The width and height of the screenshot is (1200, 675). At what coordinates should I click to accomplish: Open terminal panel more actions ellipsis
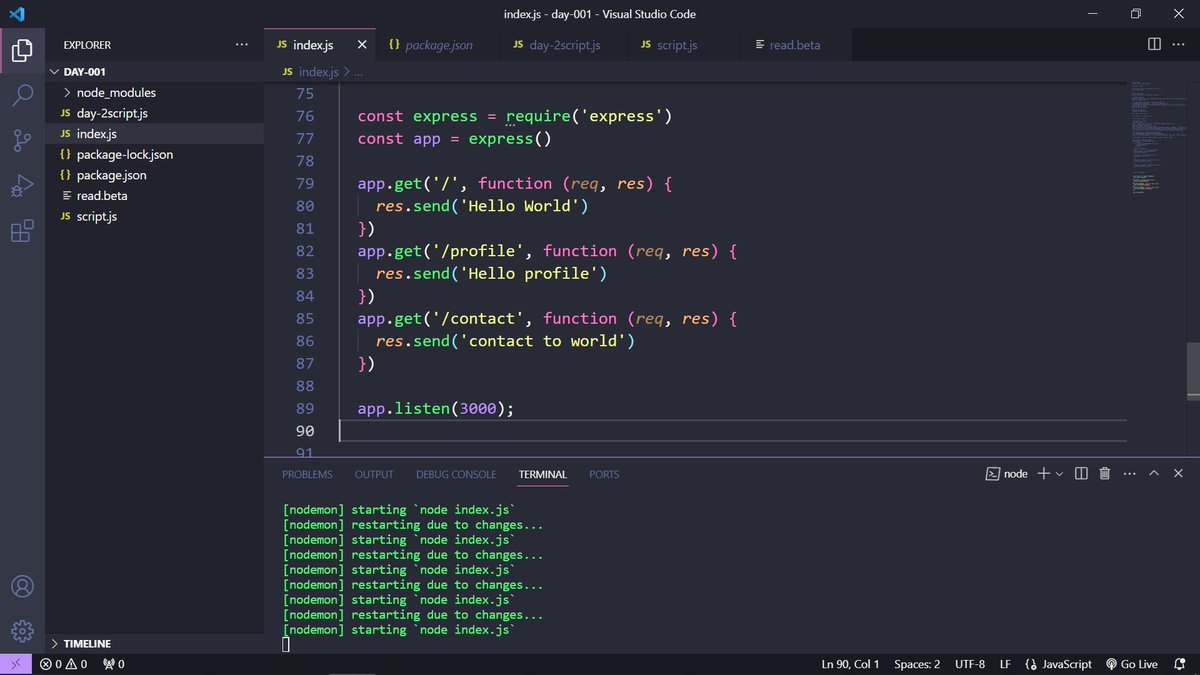pyautogui.click(x=1129, y=474)
